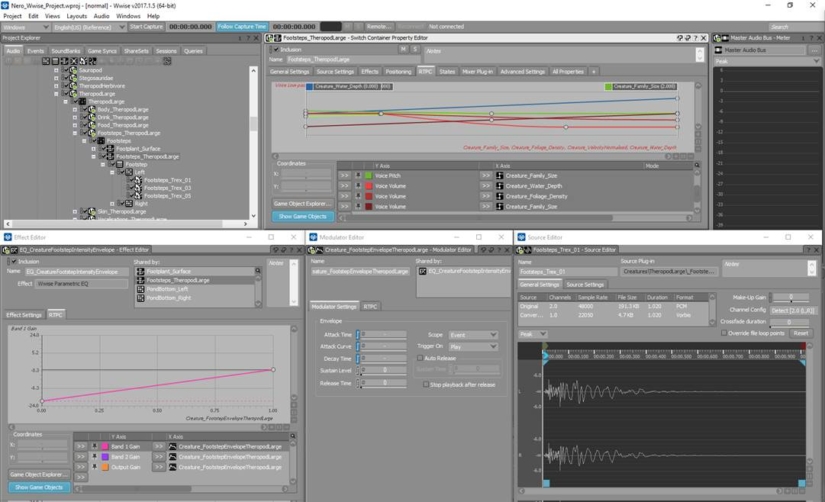Expand the Sauropod tree node
825x502 pixels.
coord(56,70)
